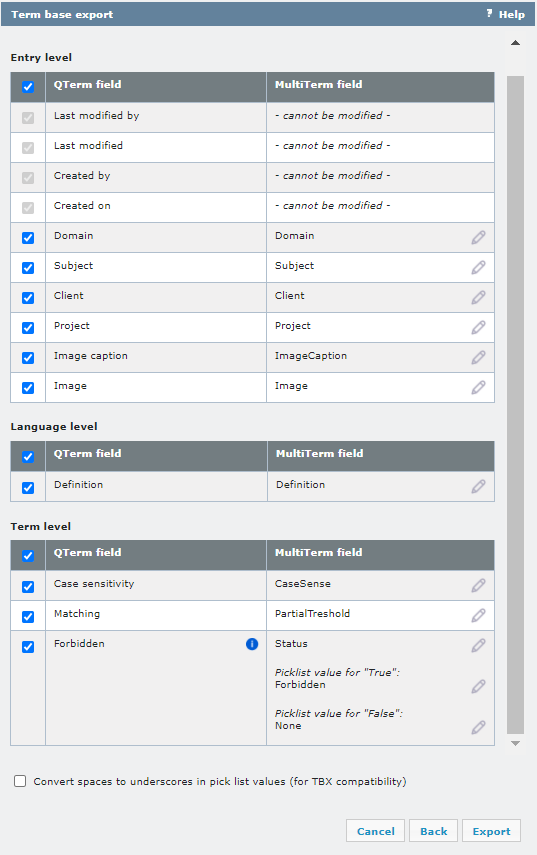This screenshot has width=537, height=855.
Task: Click the scrollbar up arrow
Action: 515,43
